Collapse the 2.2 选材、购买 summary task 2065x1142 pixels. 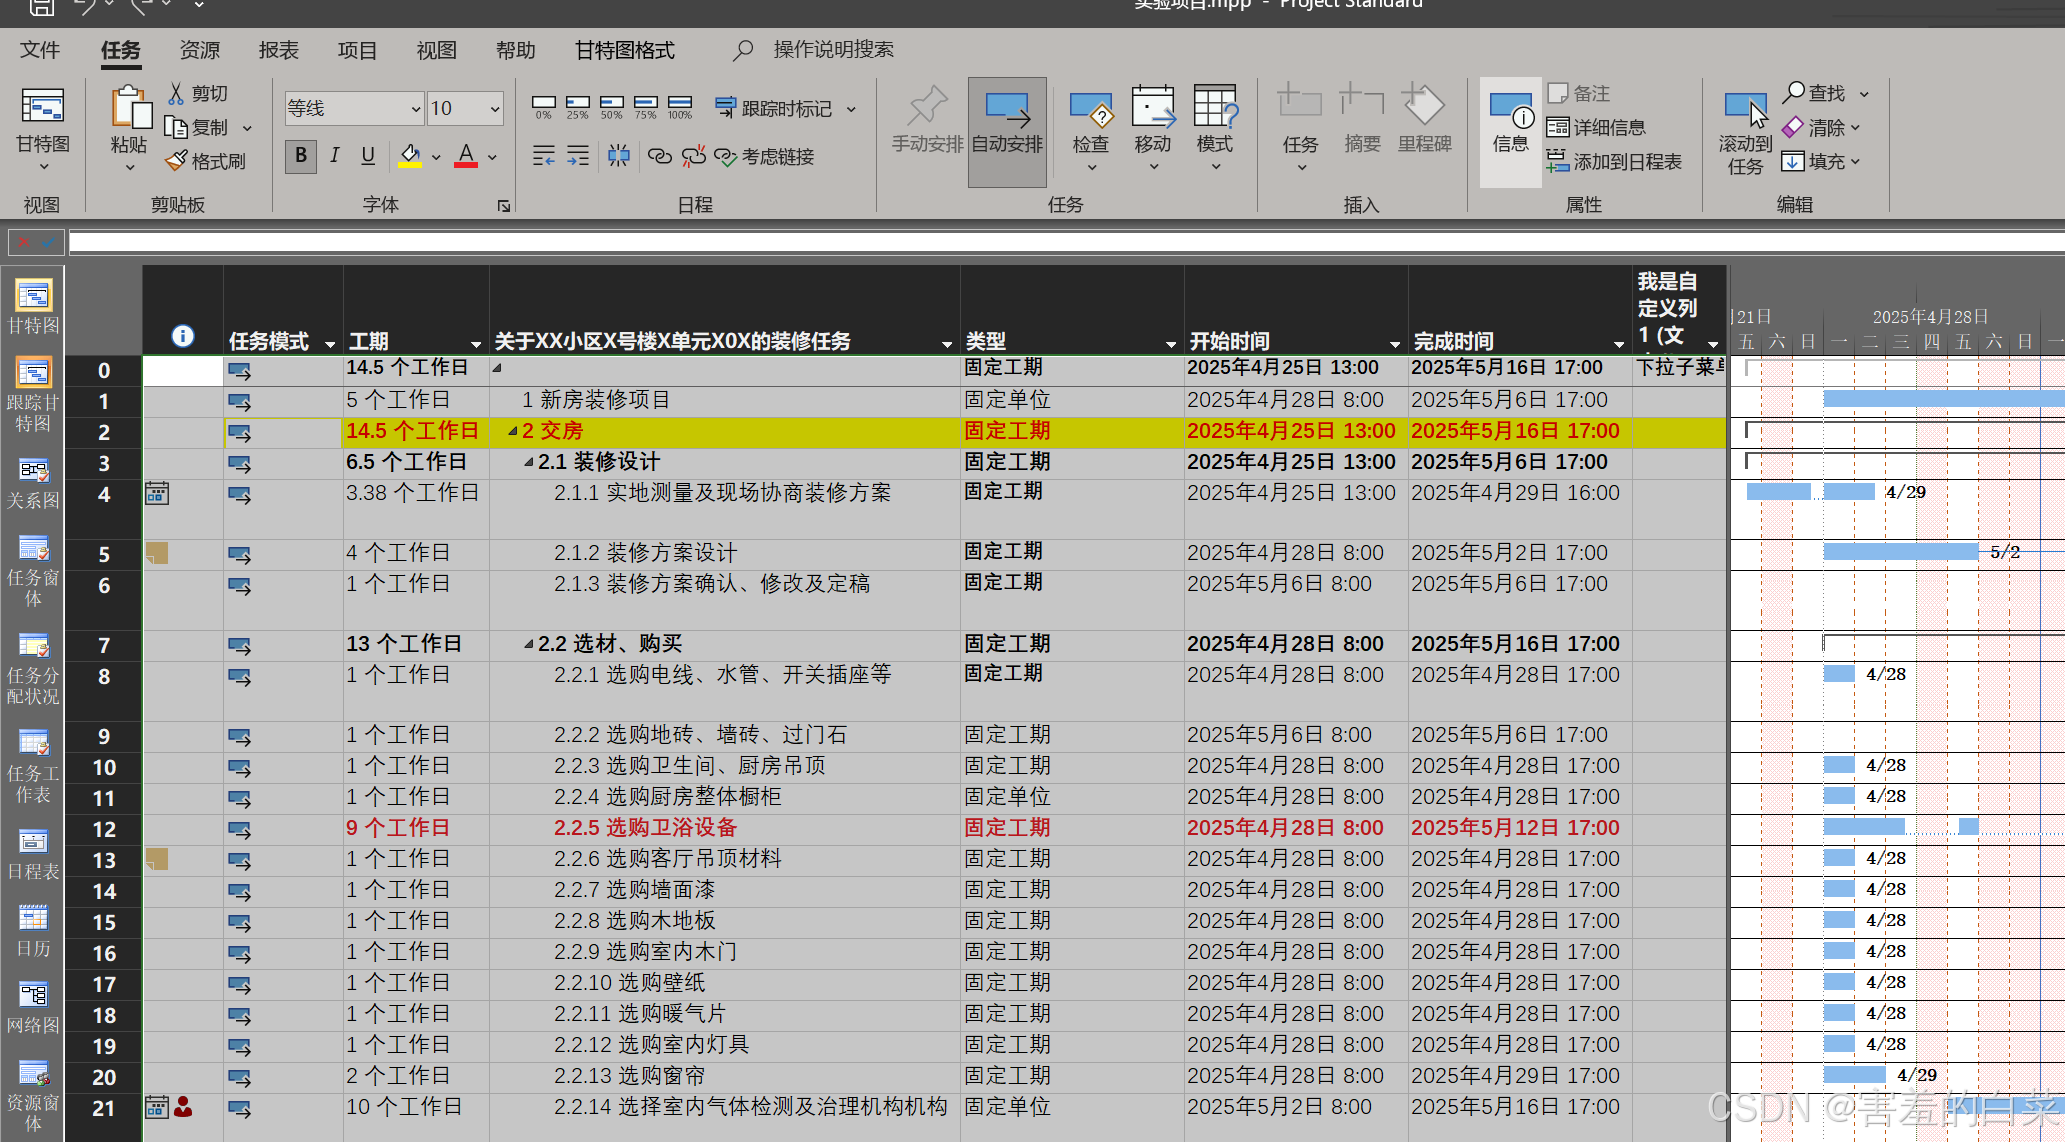pyautogui.click(x=528, y=645)
